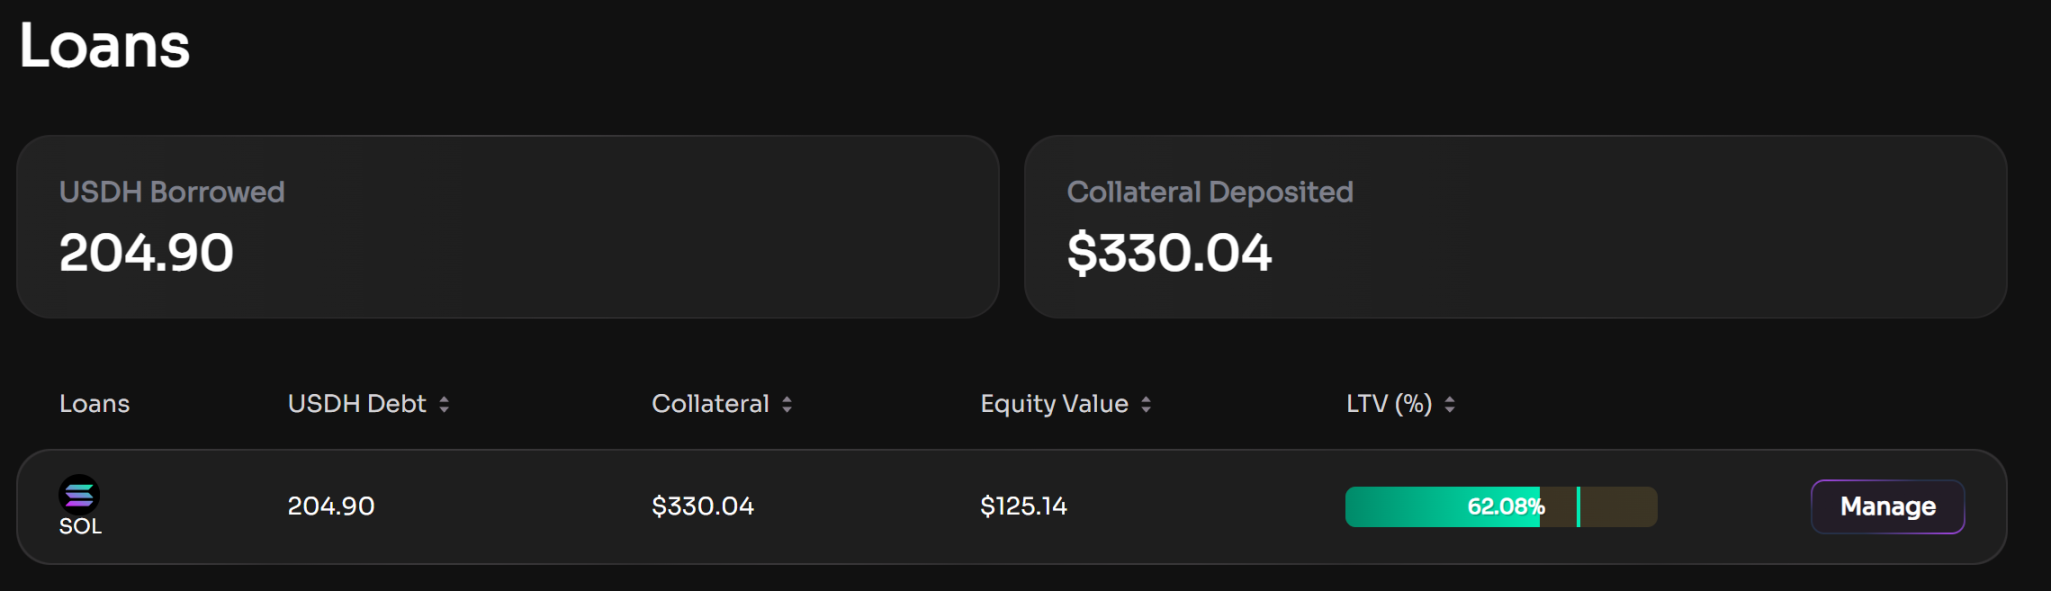
Task: Click the Collateral column header
Action: point(710,403)
